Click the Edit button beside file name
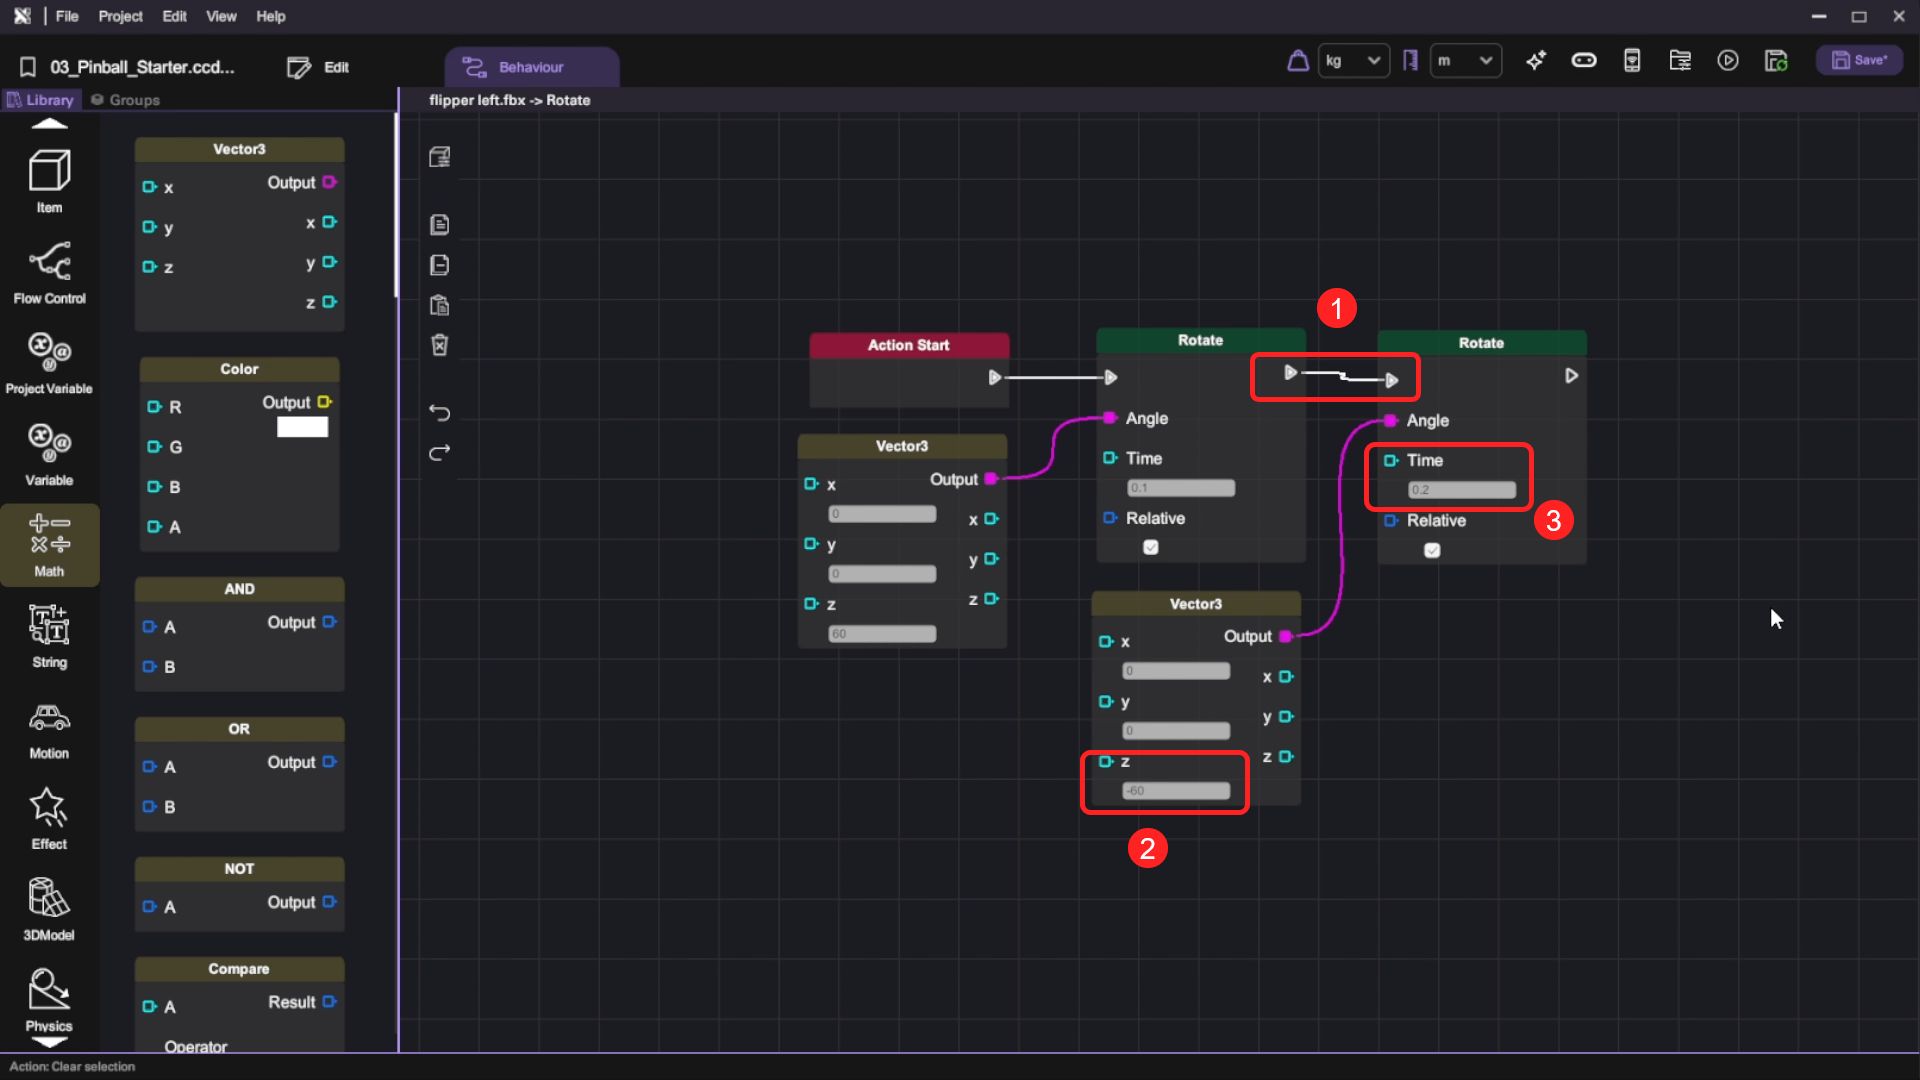Viewport: 1920px width, 1080px height. tap(318, 67)
